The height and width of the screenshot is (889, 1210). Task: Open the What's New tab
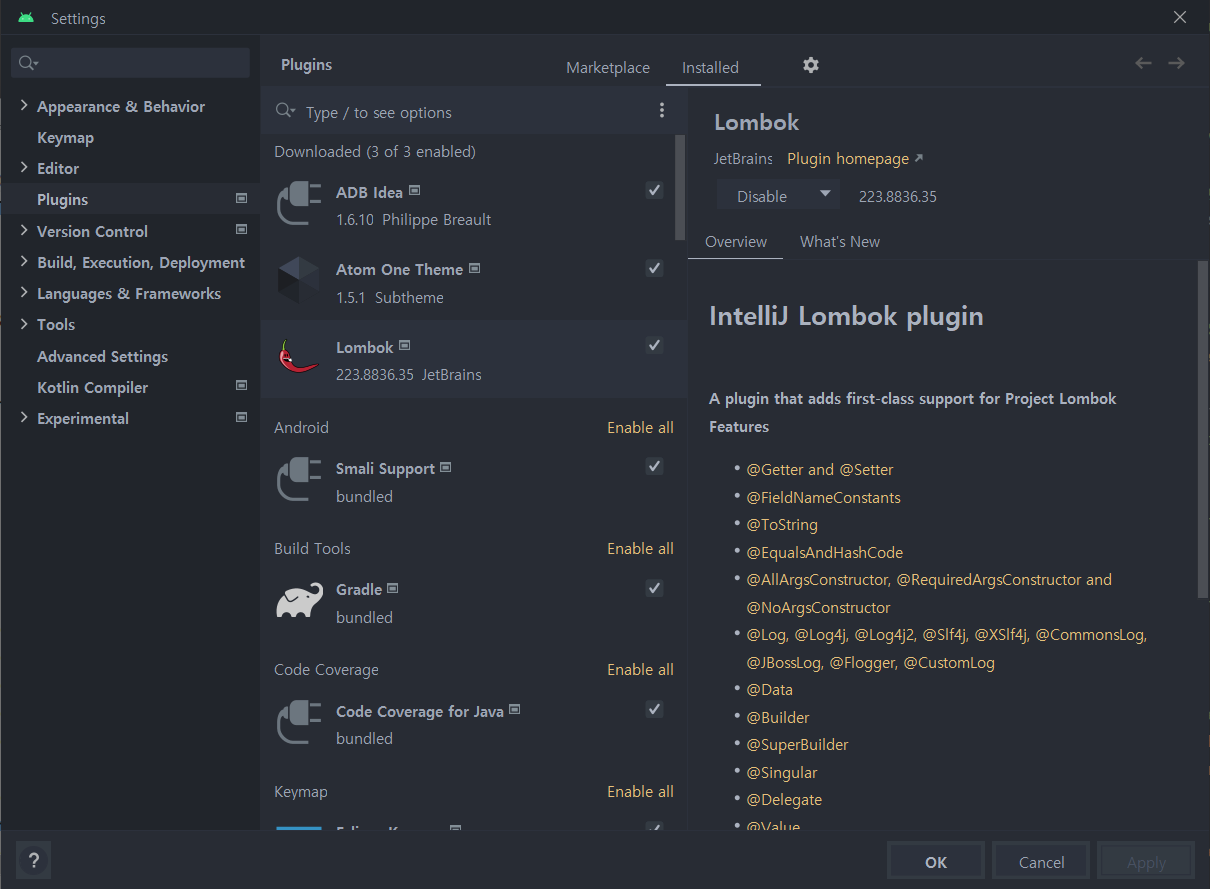click(x=840, y=242)
